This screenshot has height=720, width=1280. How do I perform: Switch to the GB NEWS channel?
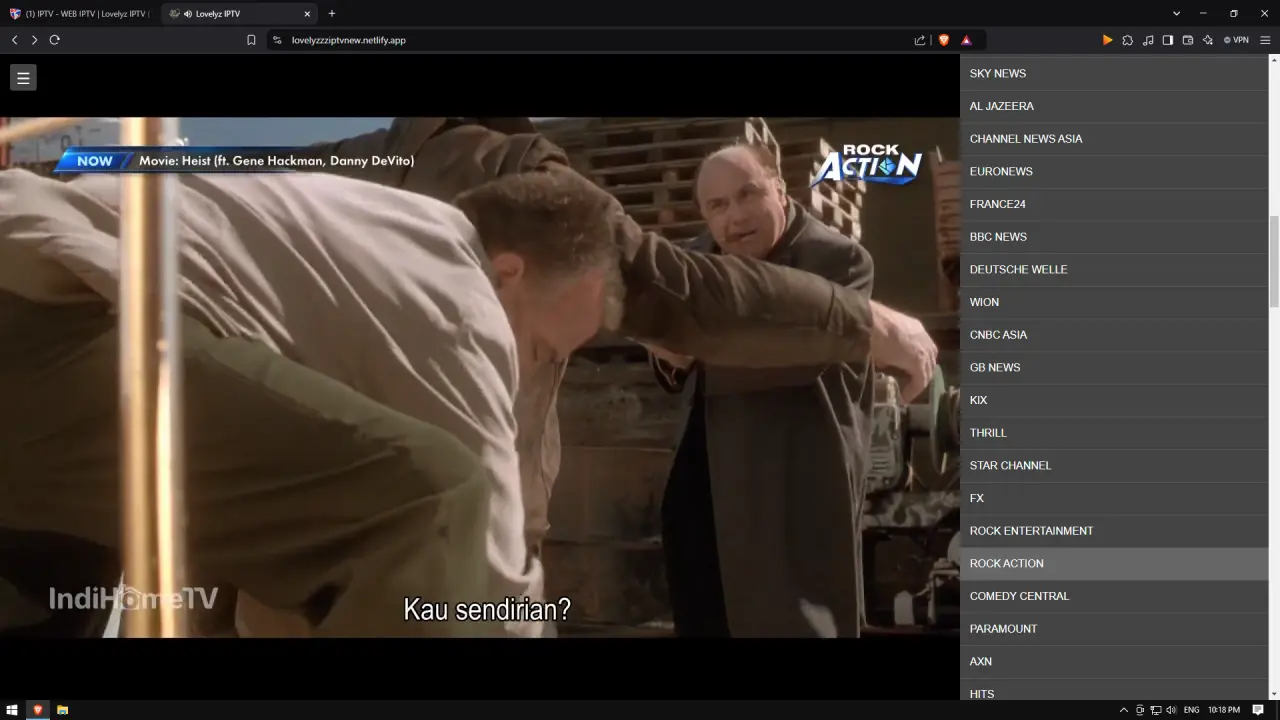tap(1114, 367)
